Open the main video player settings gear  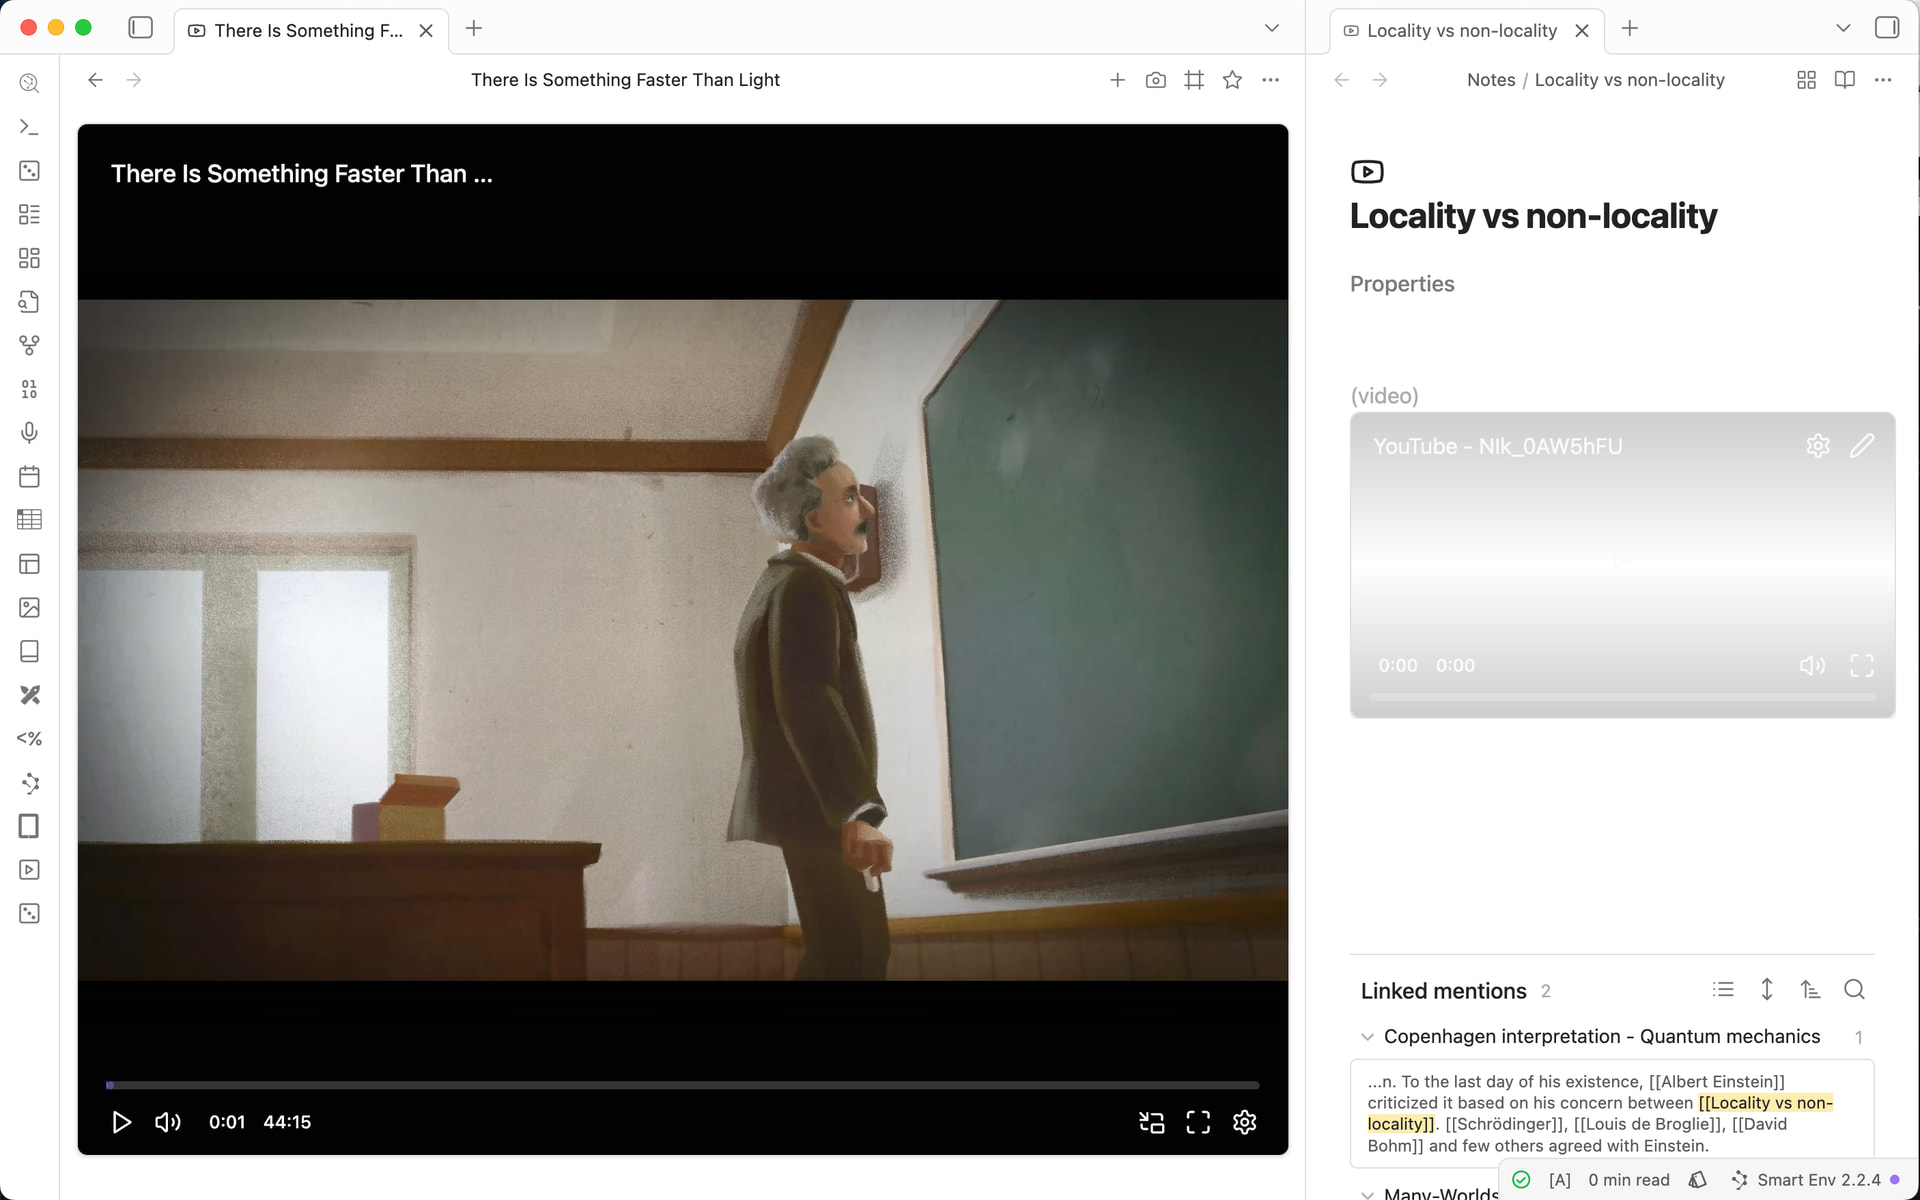point(1244,1122)
